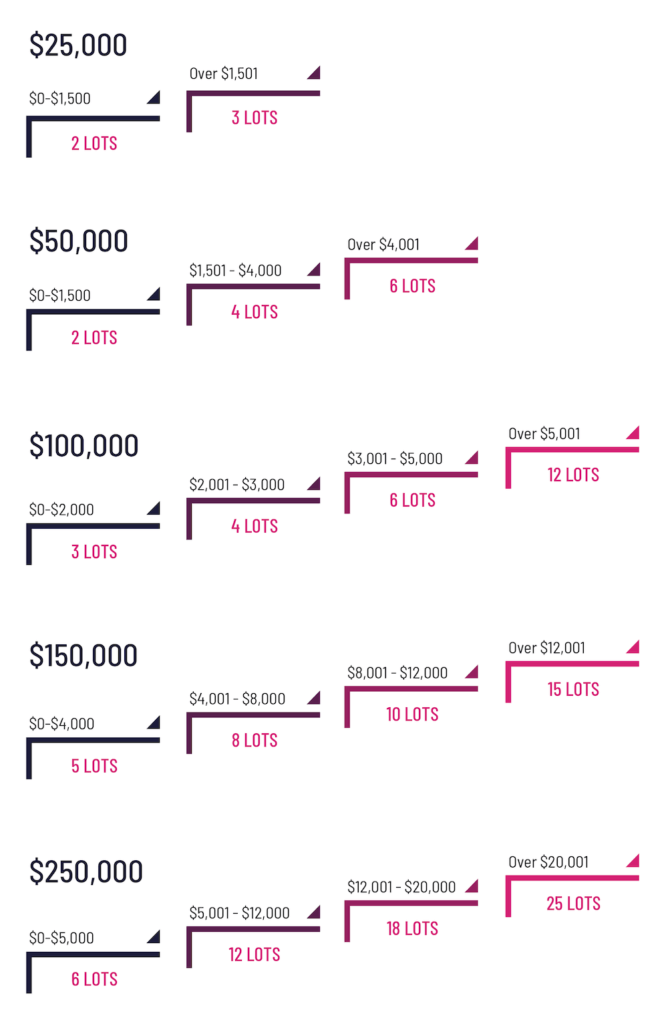Click the 10 LOTS tier label
Screen dimensions: 668x1024
click(x=412, y=714)
